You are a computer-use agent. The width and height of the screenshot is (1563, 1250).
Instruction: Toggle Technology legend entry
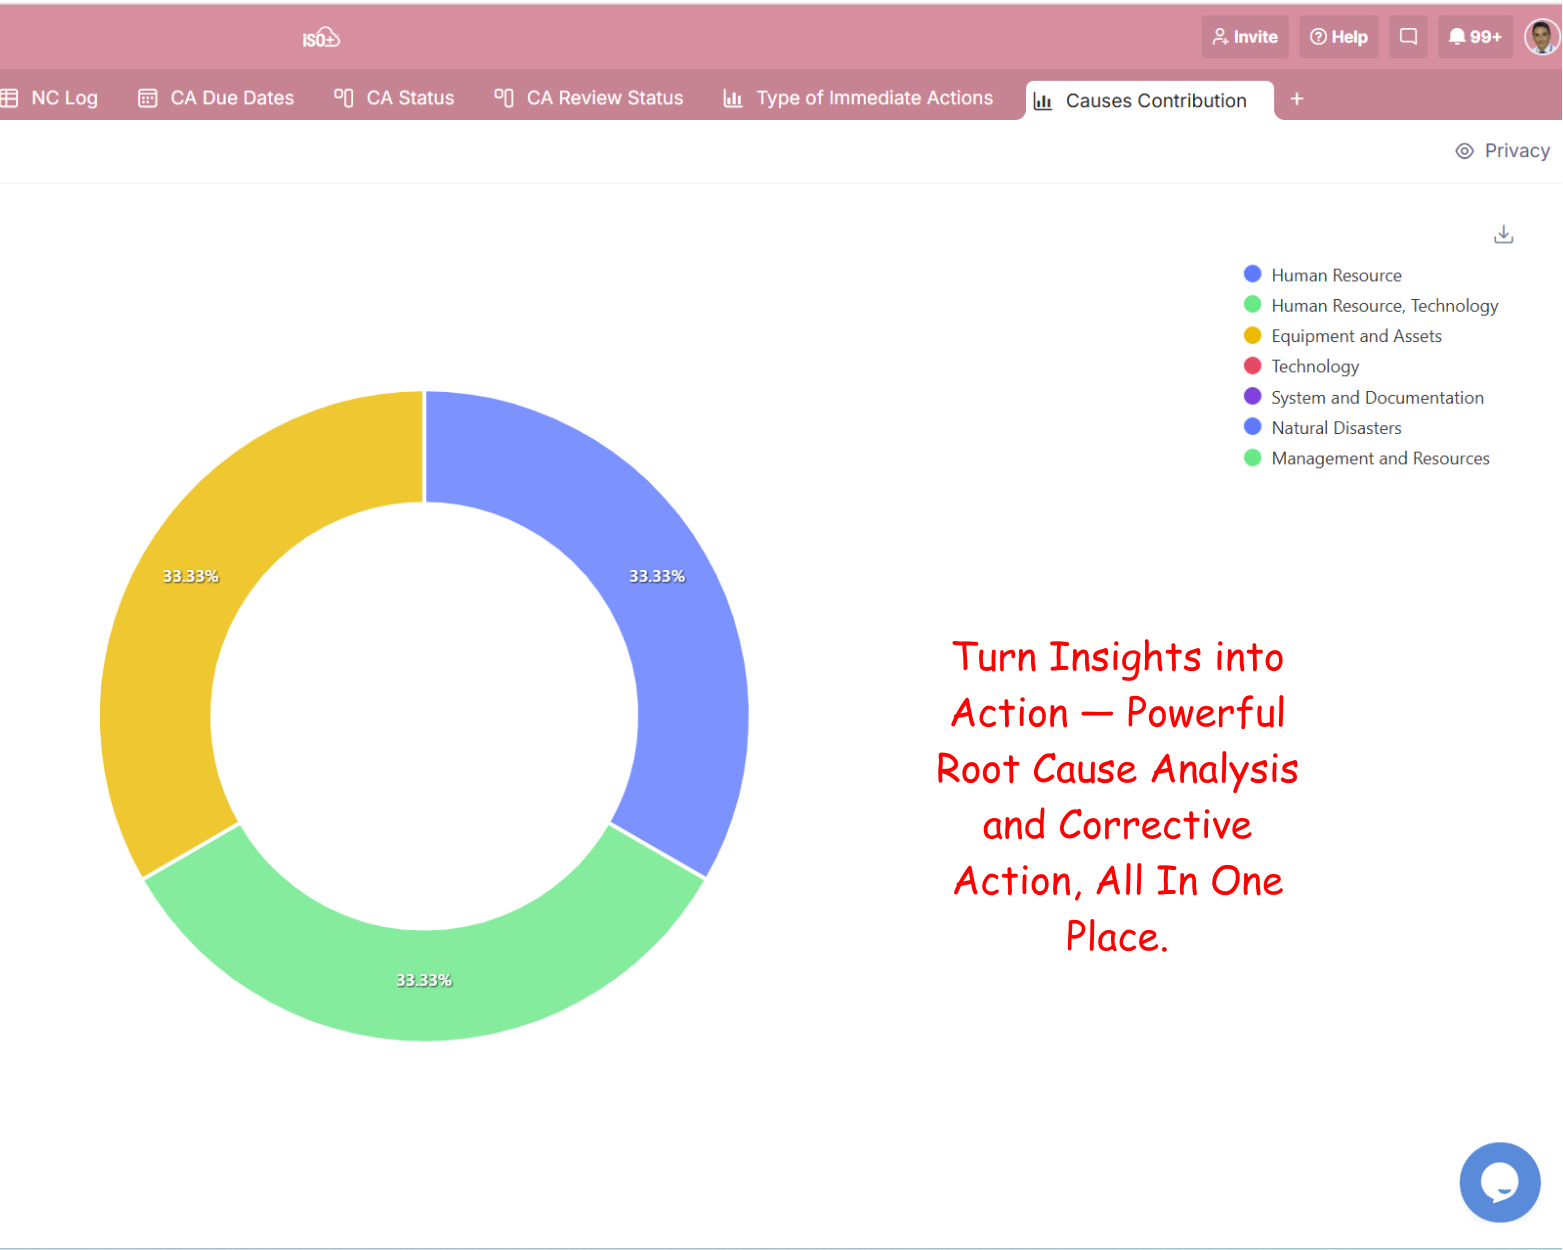(x=1314, y=367)
